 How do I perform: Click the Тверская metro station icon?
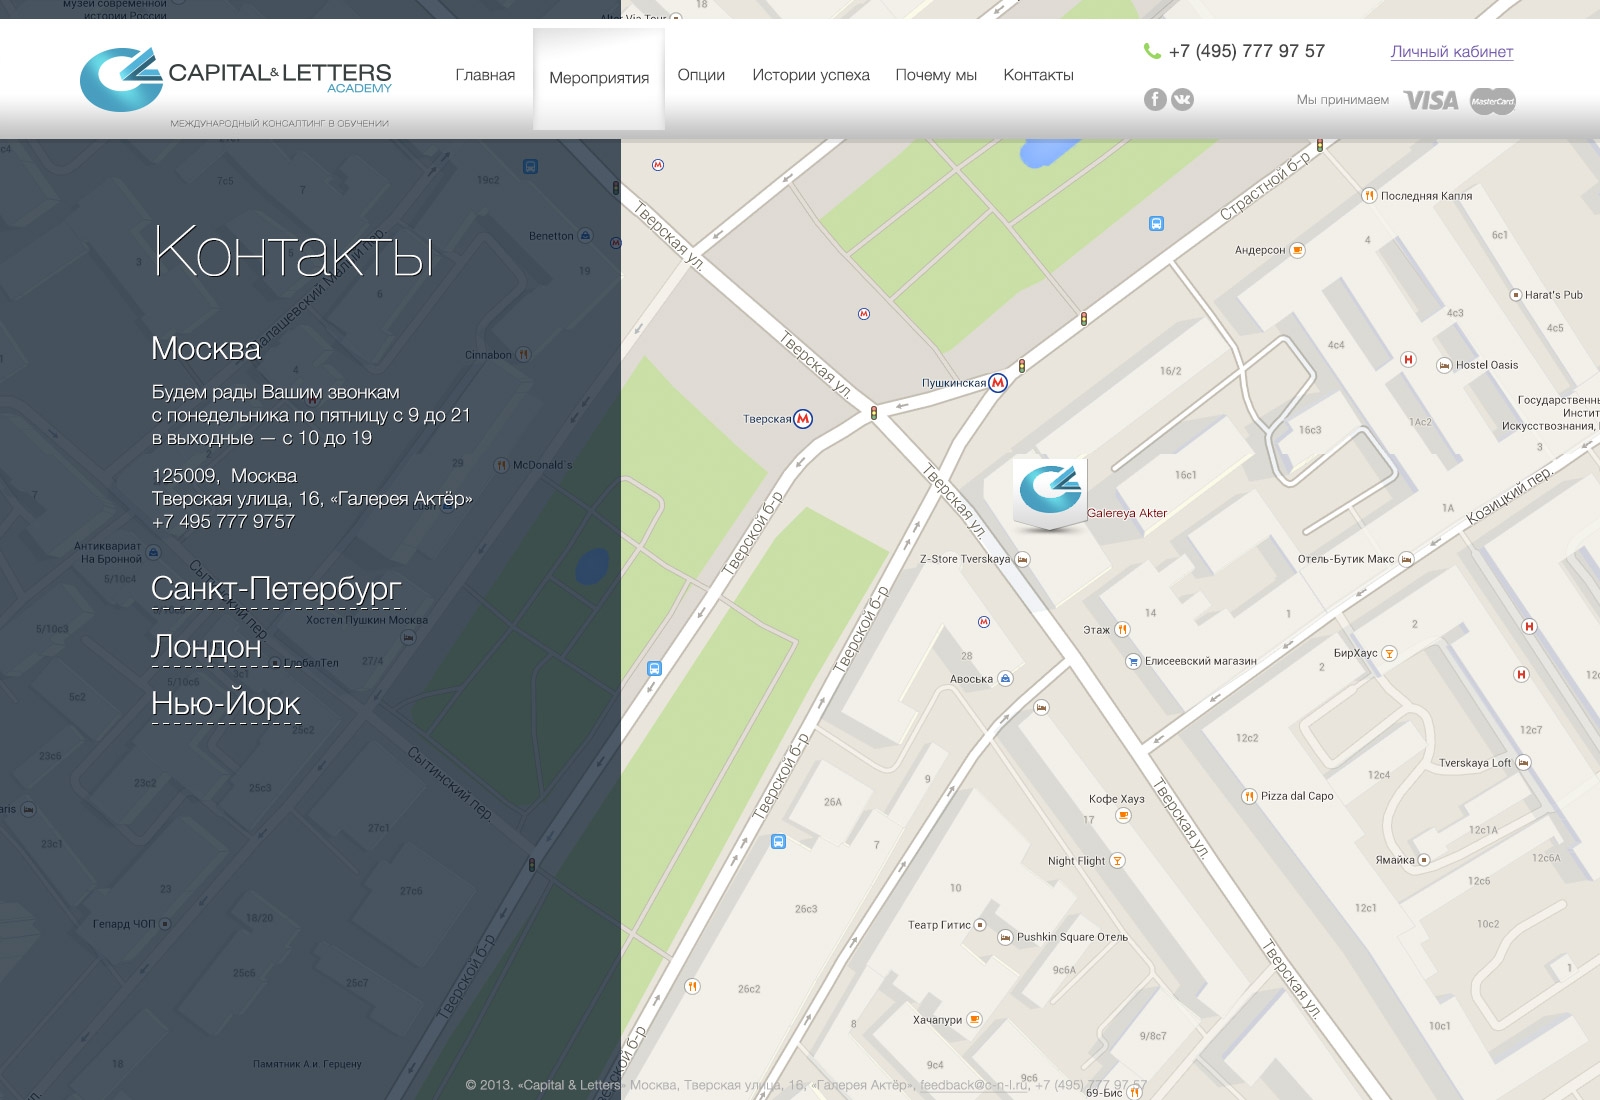803,419
